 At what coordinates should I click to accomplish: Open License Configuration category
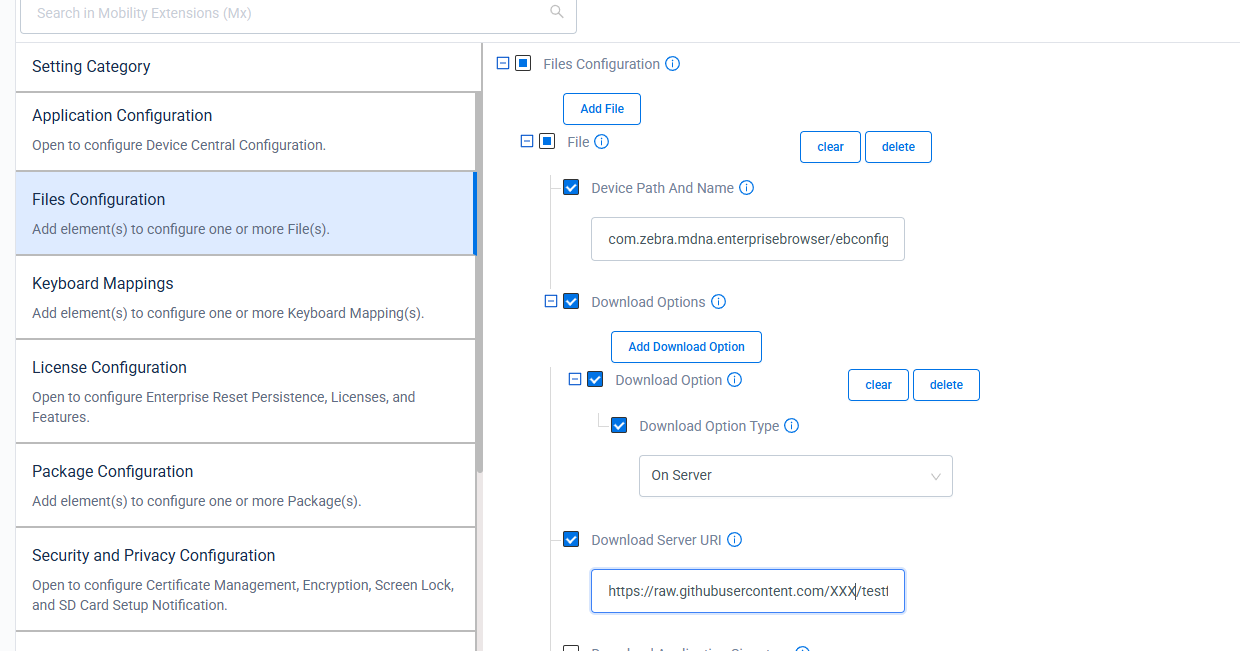(246, 391)
